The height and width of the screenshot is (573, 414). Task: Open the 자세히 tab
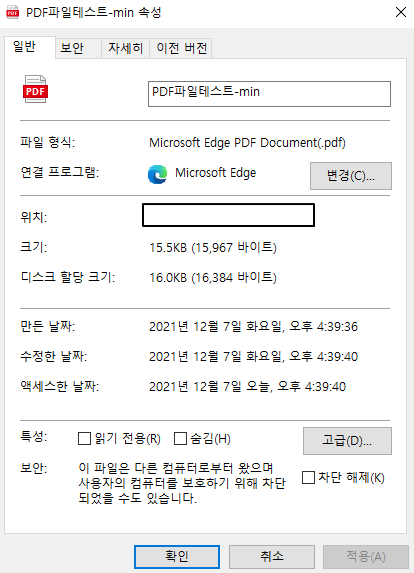pyautogui.click(x=125, y=48)
